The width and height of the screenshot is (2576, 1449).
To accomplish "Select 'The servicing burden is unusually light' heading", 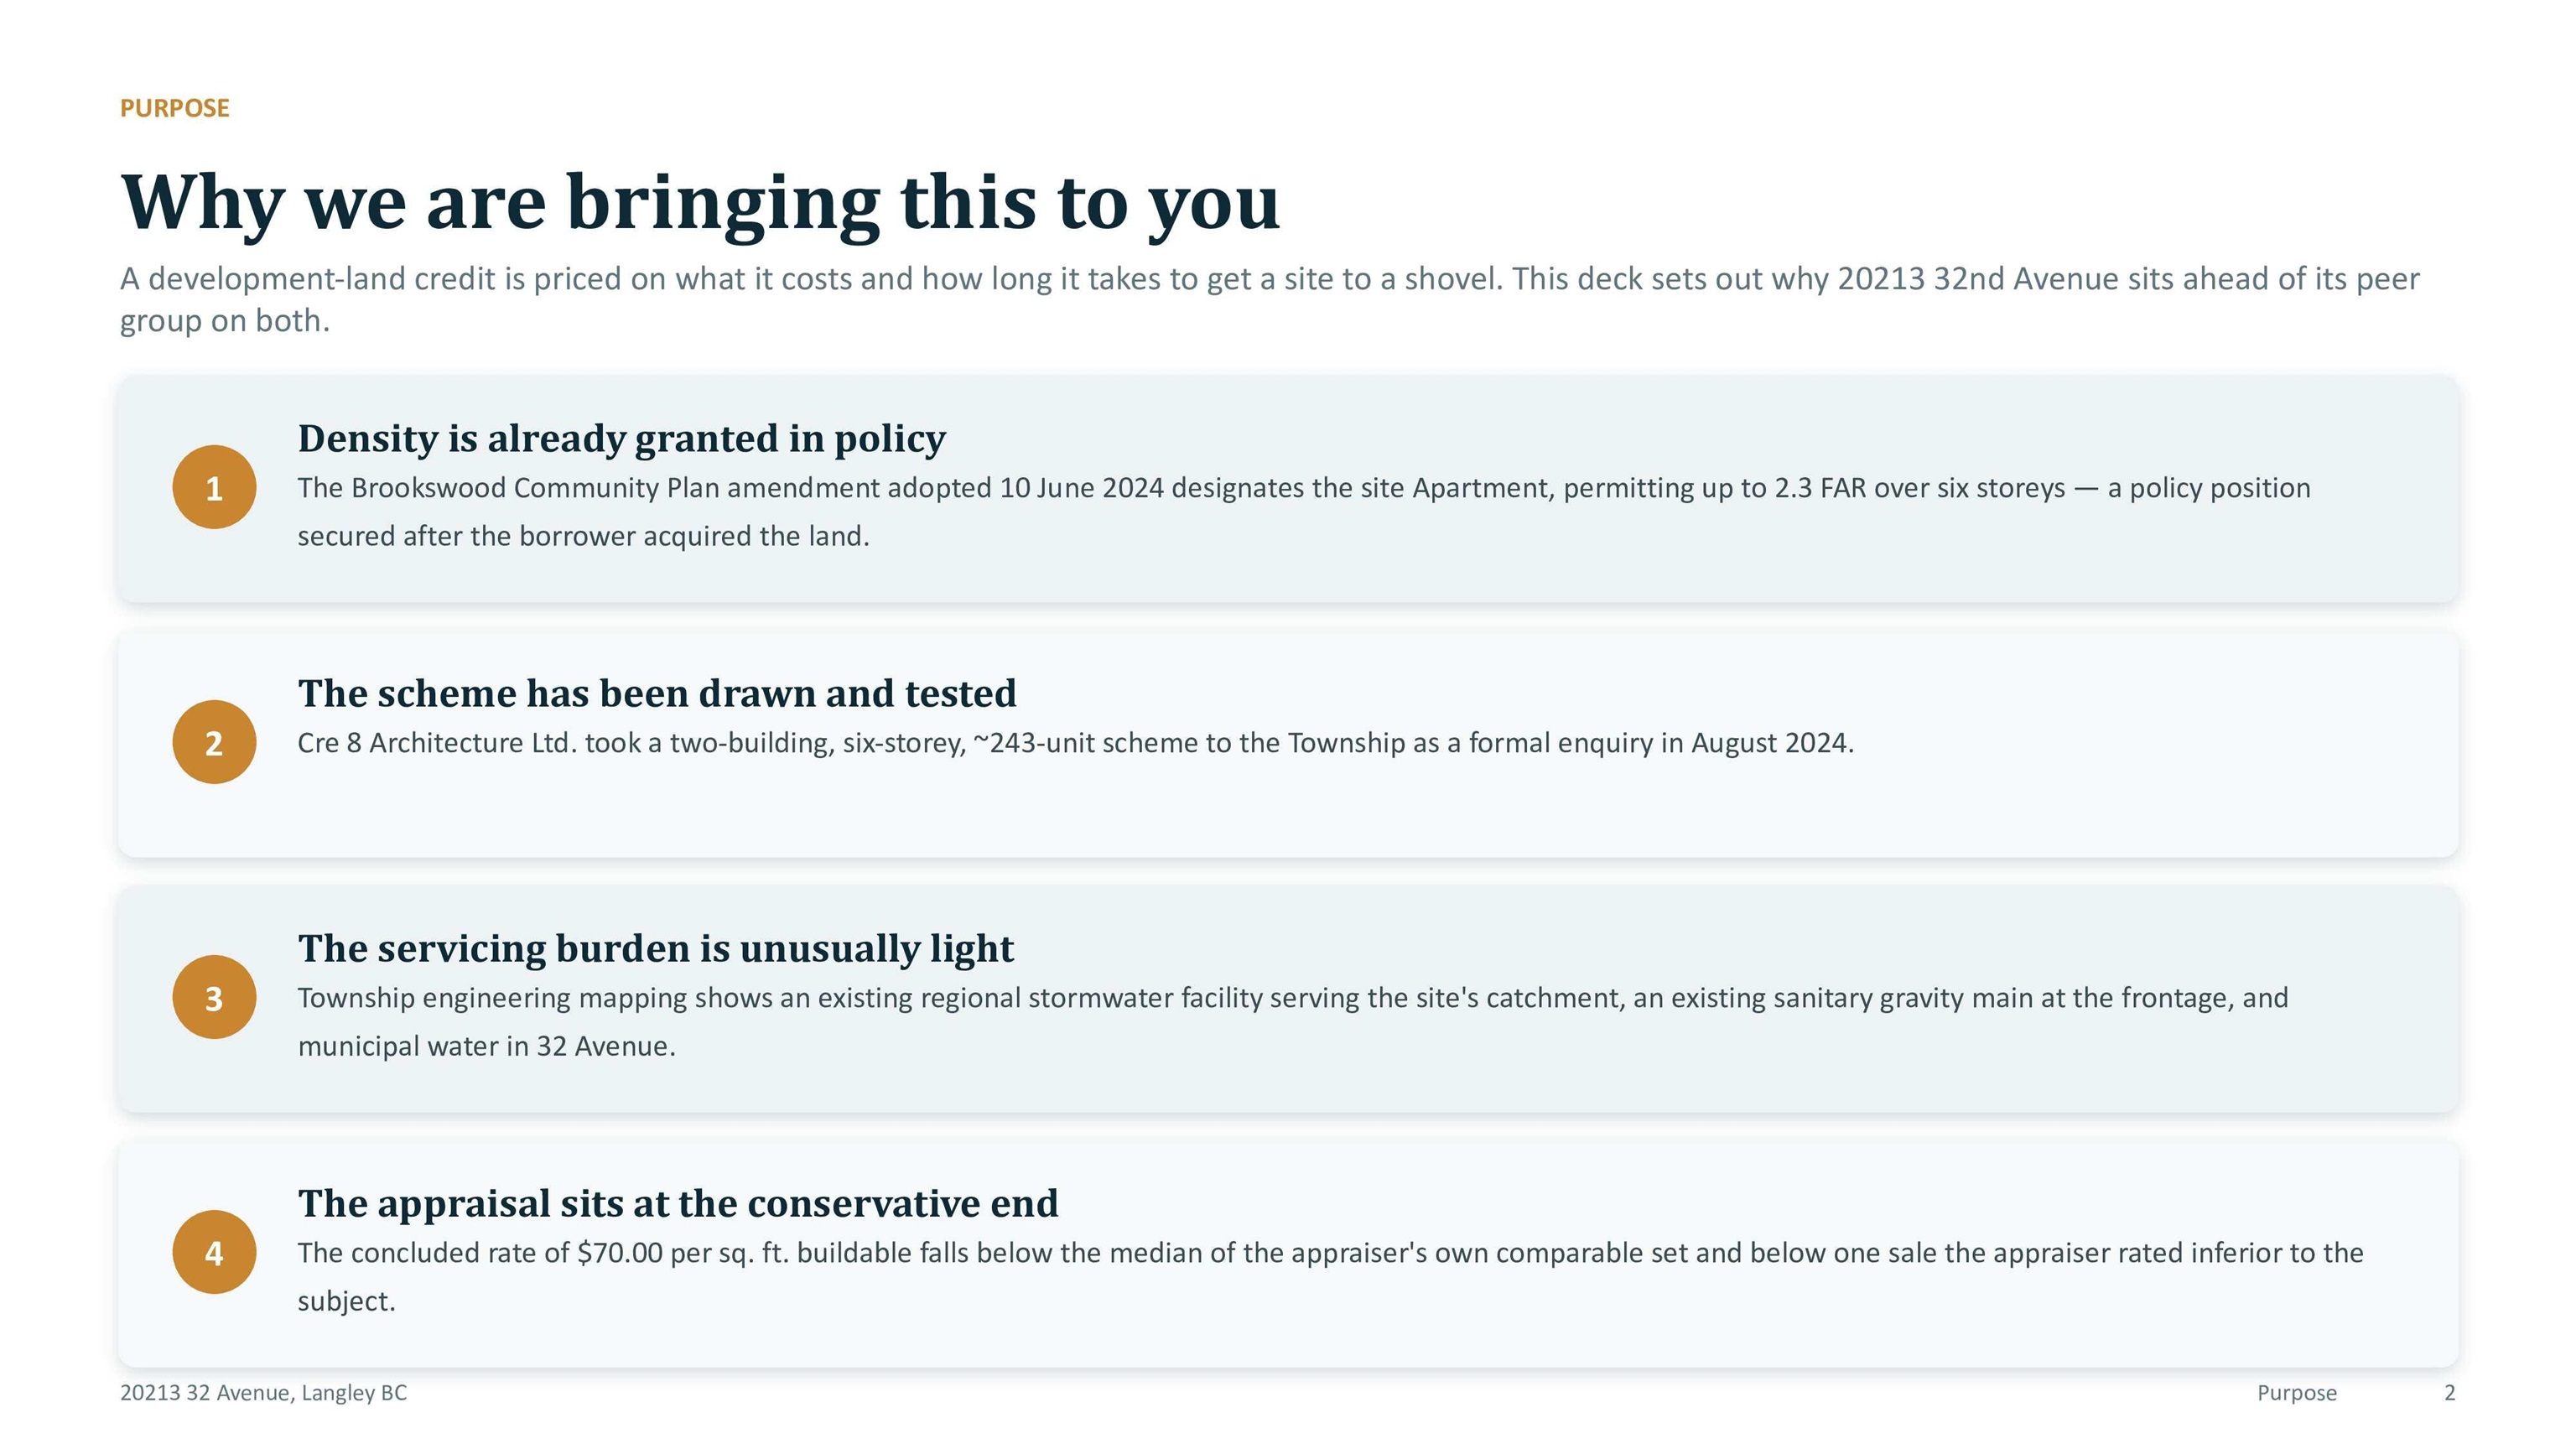I will pyautogui.click(x=656, y=949).
